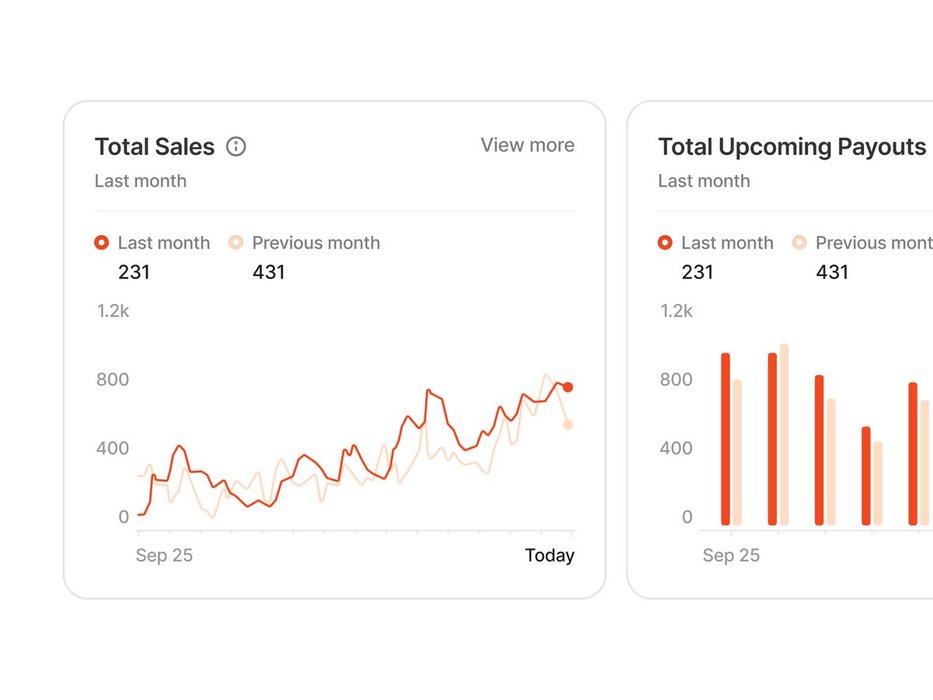
Task: Click the info icon beside Total Sales
Action: (x=236, y=147)
